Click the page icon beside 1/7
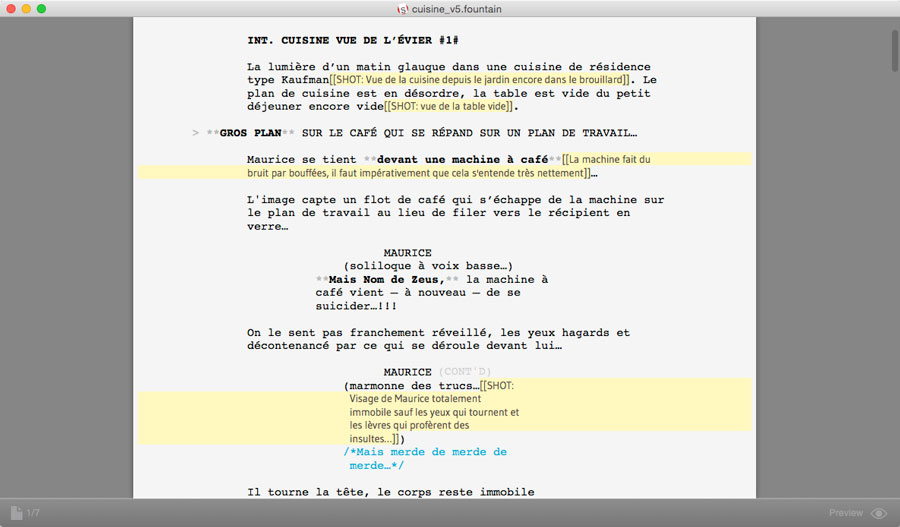Screen dimensions: 900x527 tap(17, 513)
